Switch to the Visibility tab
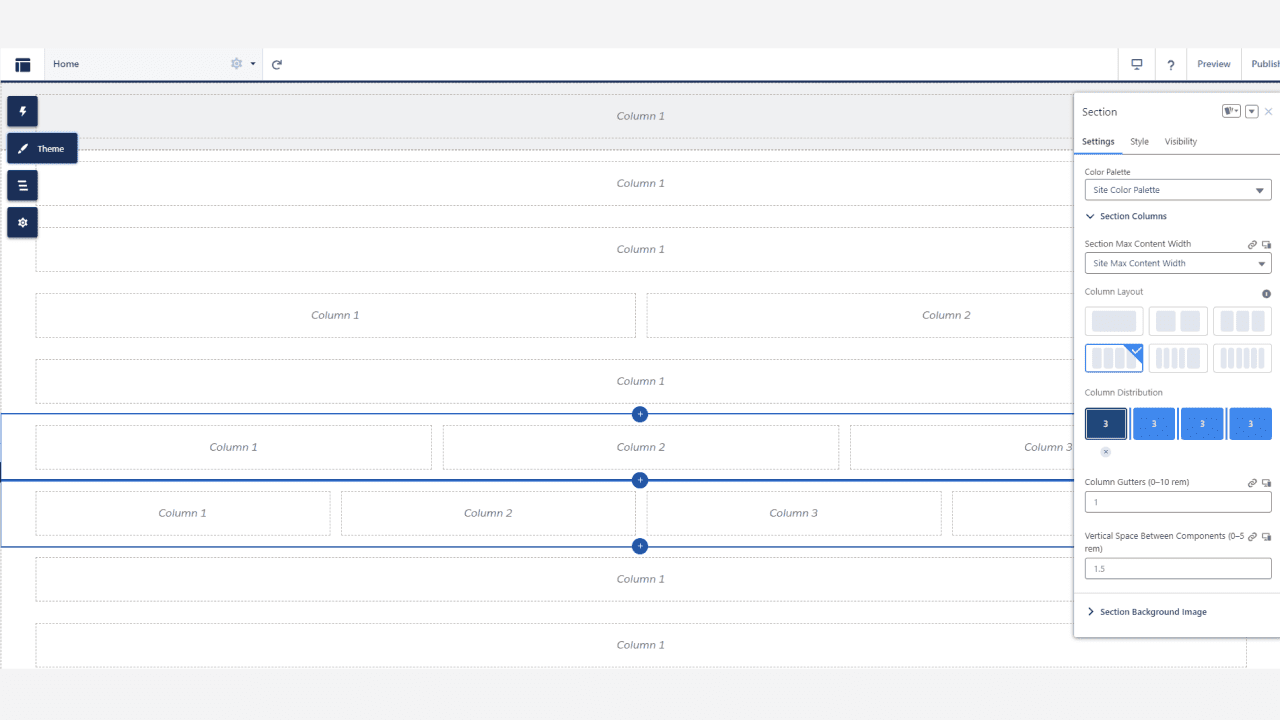 click(x=1180, y=141)
